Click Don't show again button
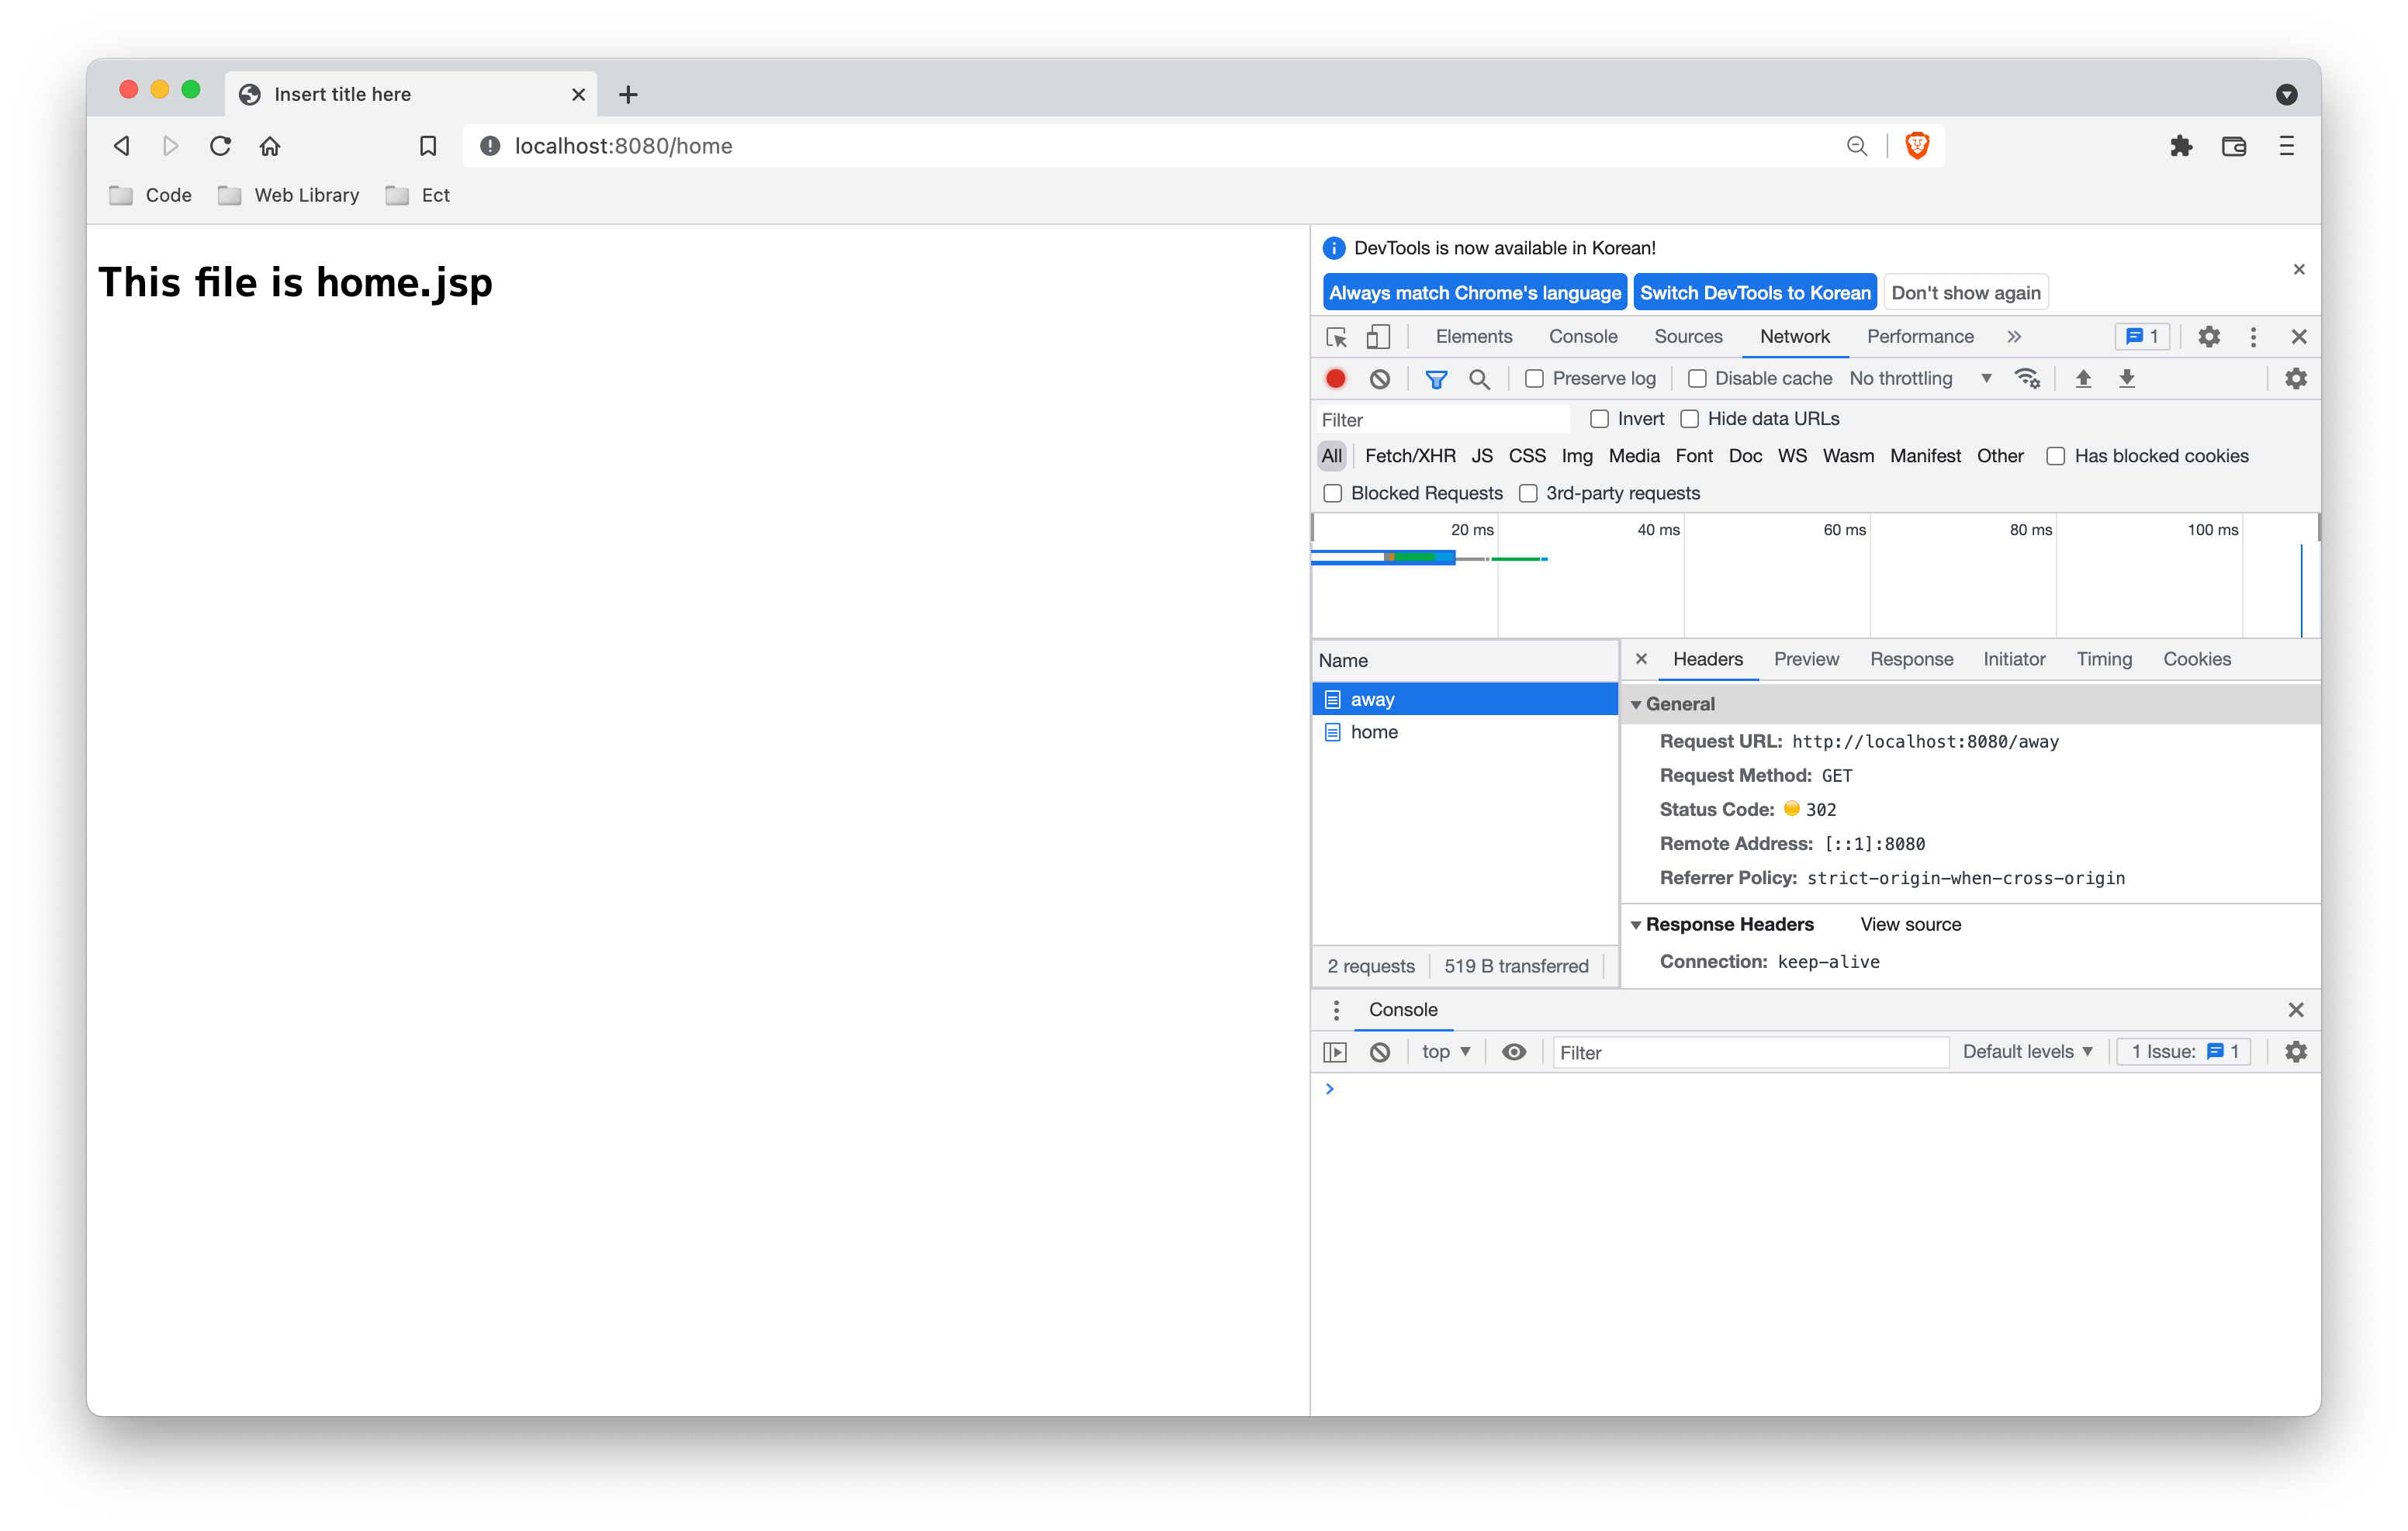 click(1966, 293)
